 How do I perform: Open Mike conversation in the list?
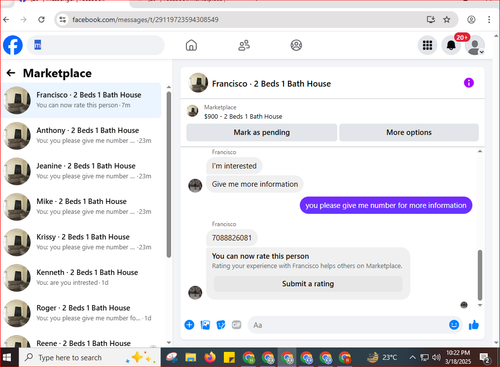pyautogui.click(x=82, y=207)
